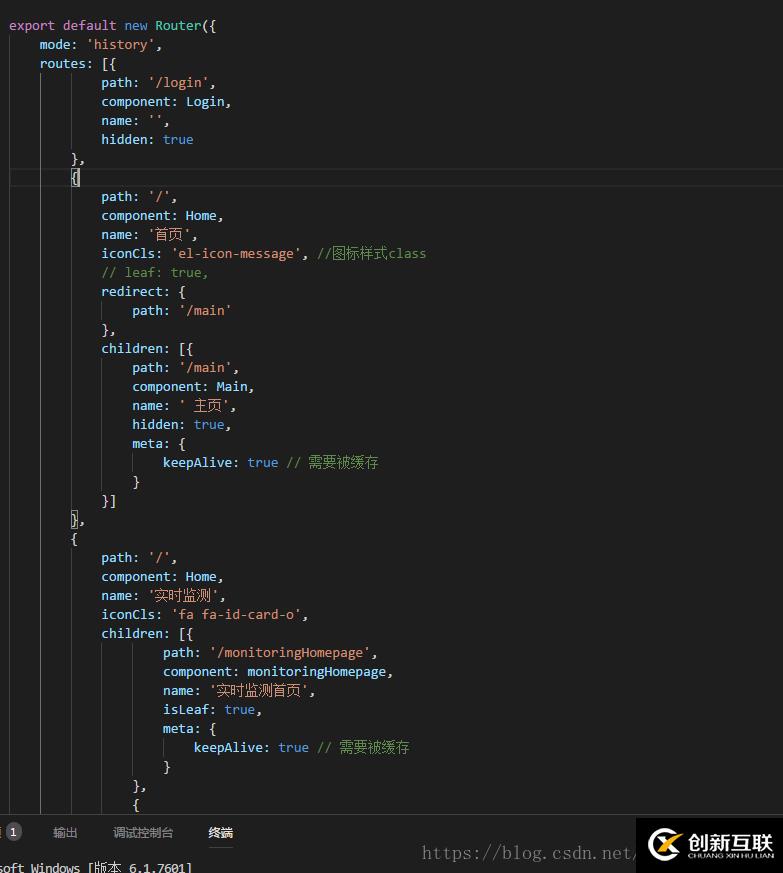The image size is (783, 873).
Task: Click the //图标样式class comment
Action: point(371,253)
